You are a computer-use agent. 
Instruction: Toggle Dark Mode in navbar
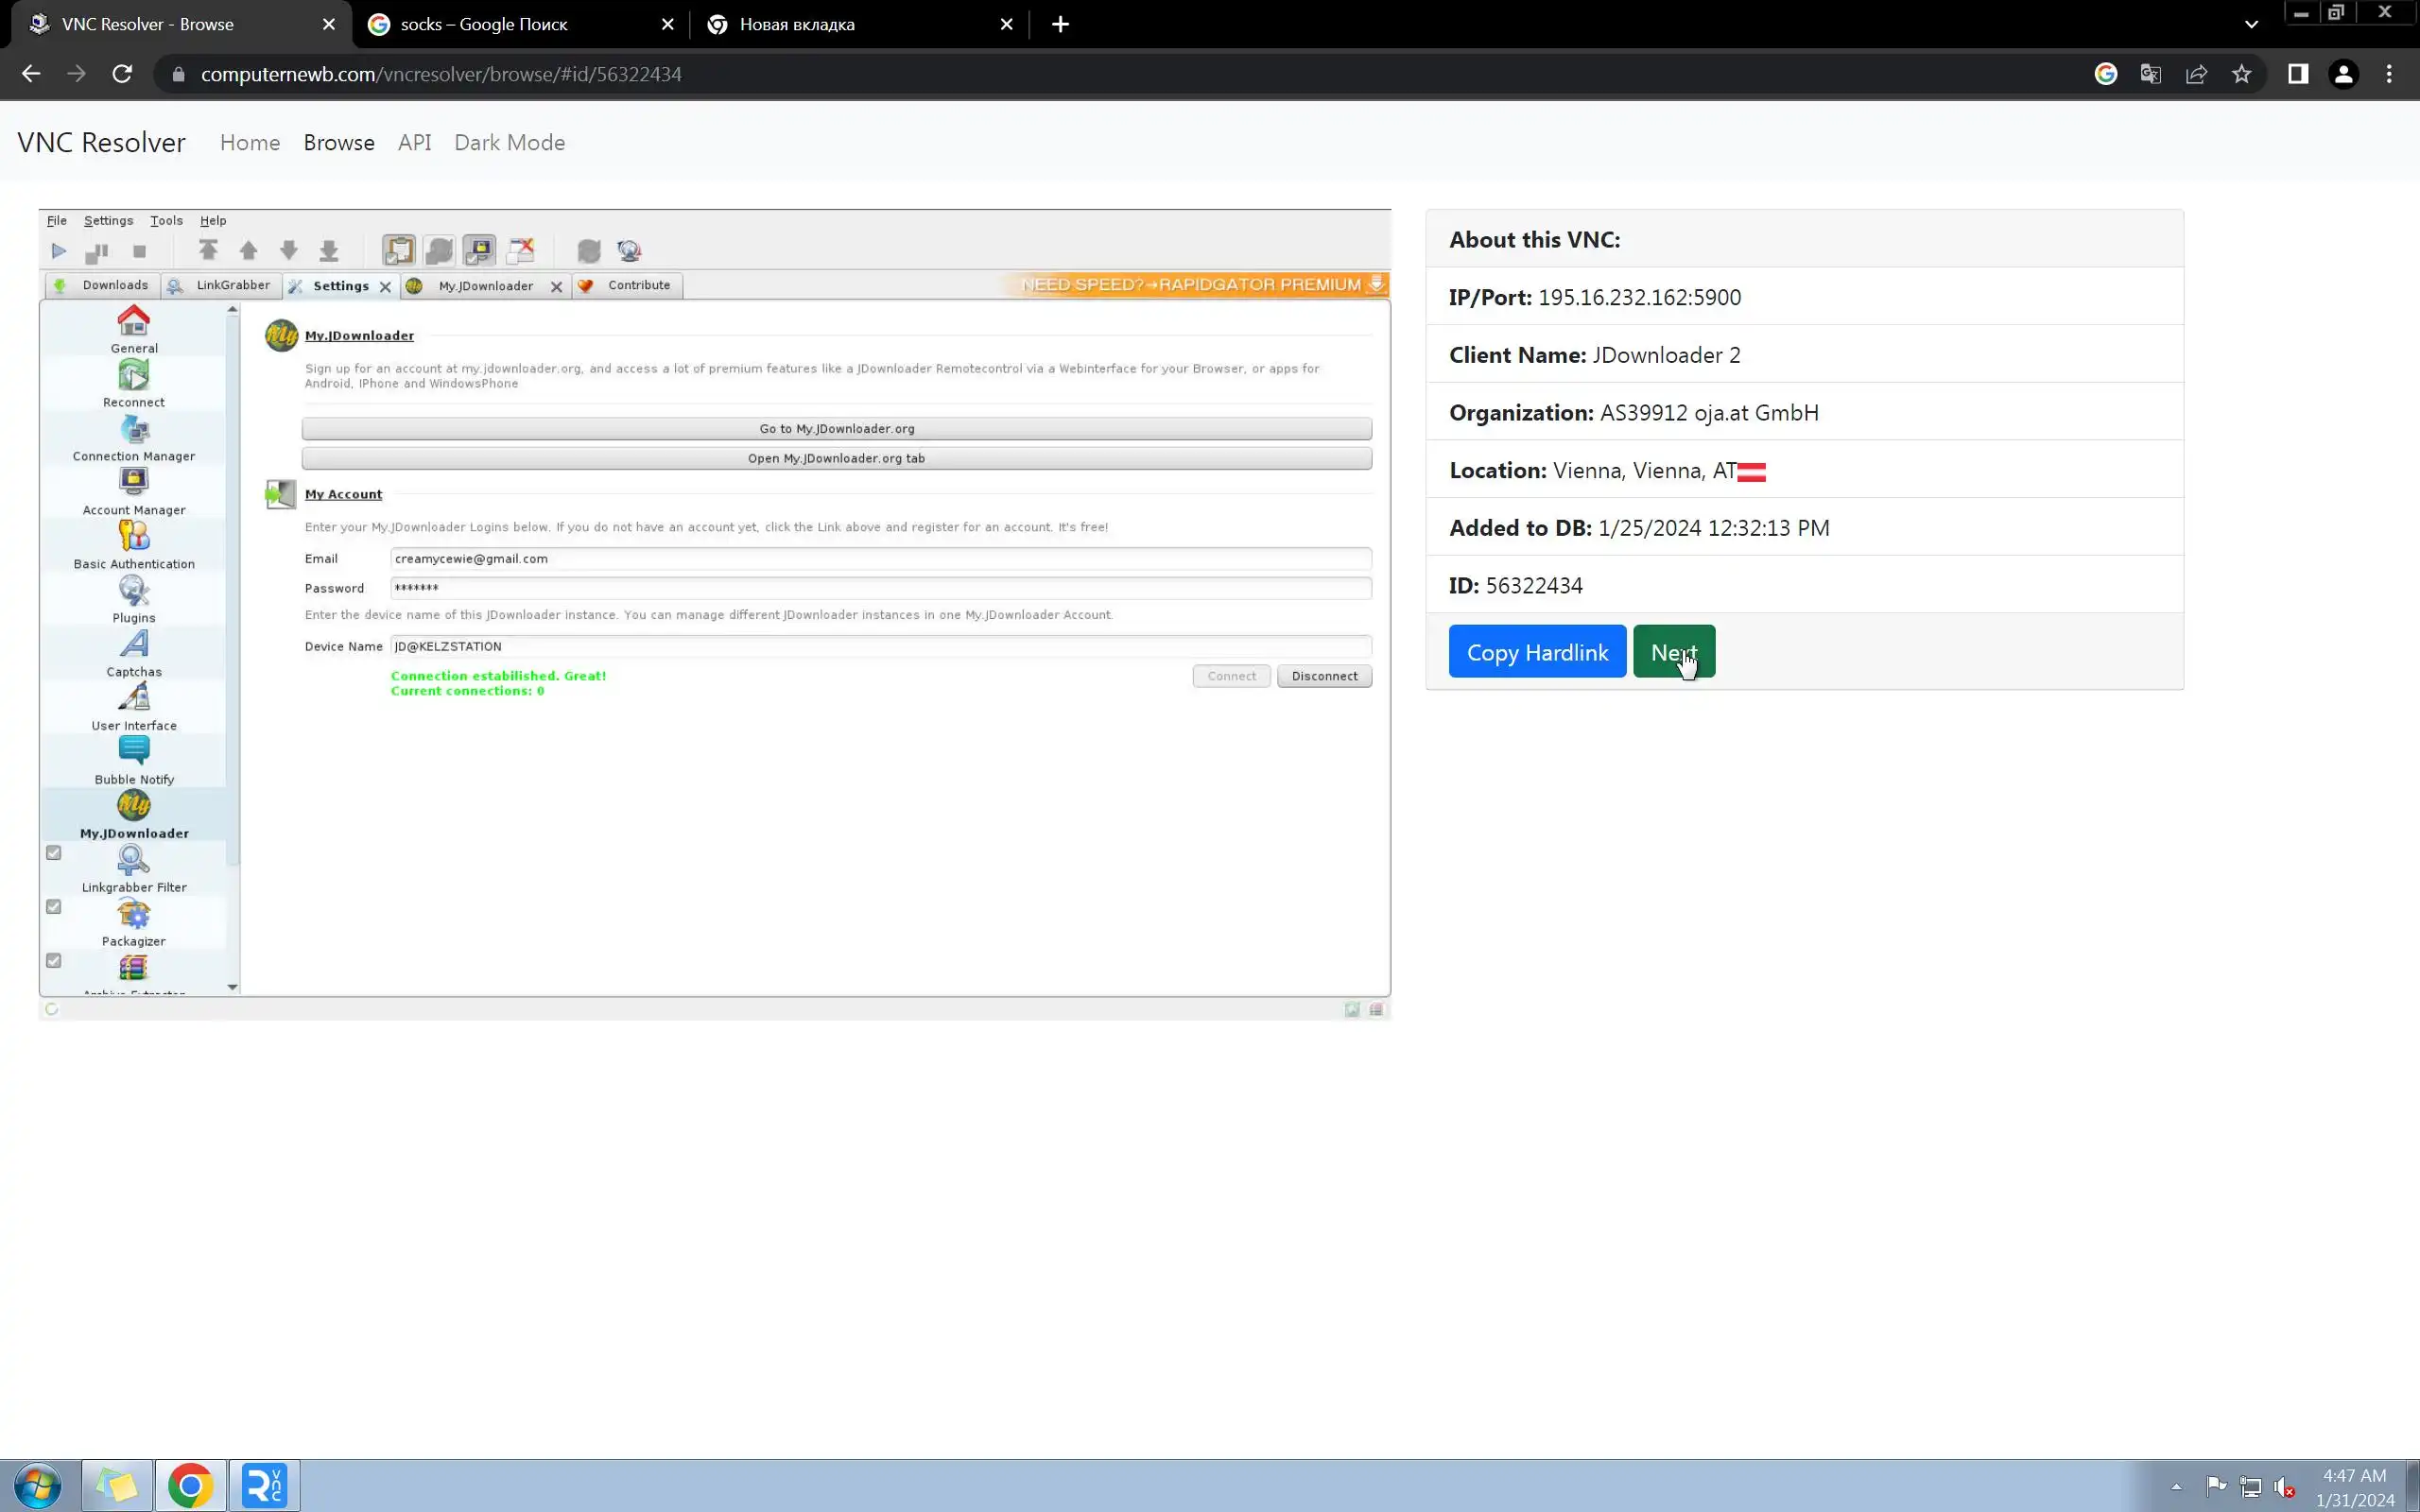tap(509, 142)
